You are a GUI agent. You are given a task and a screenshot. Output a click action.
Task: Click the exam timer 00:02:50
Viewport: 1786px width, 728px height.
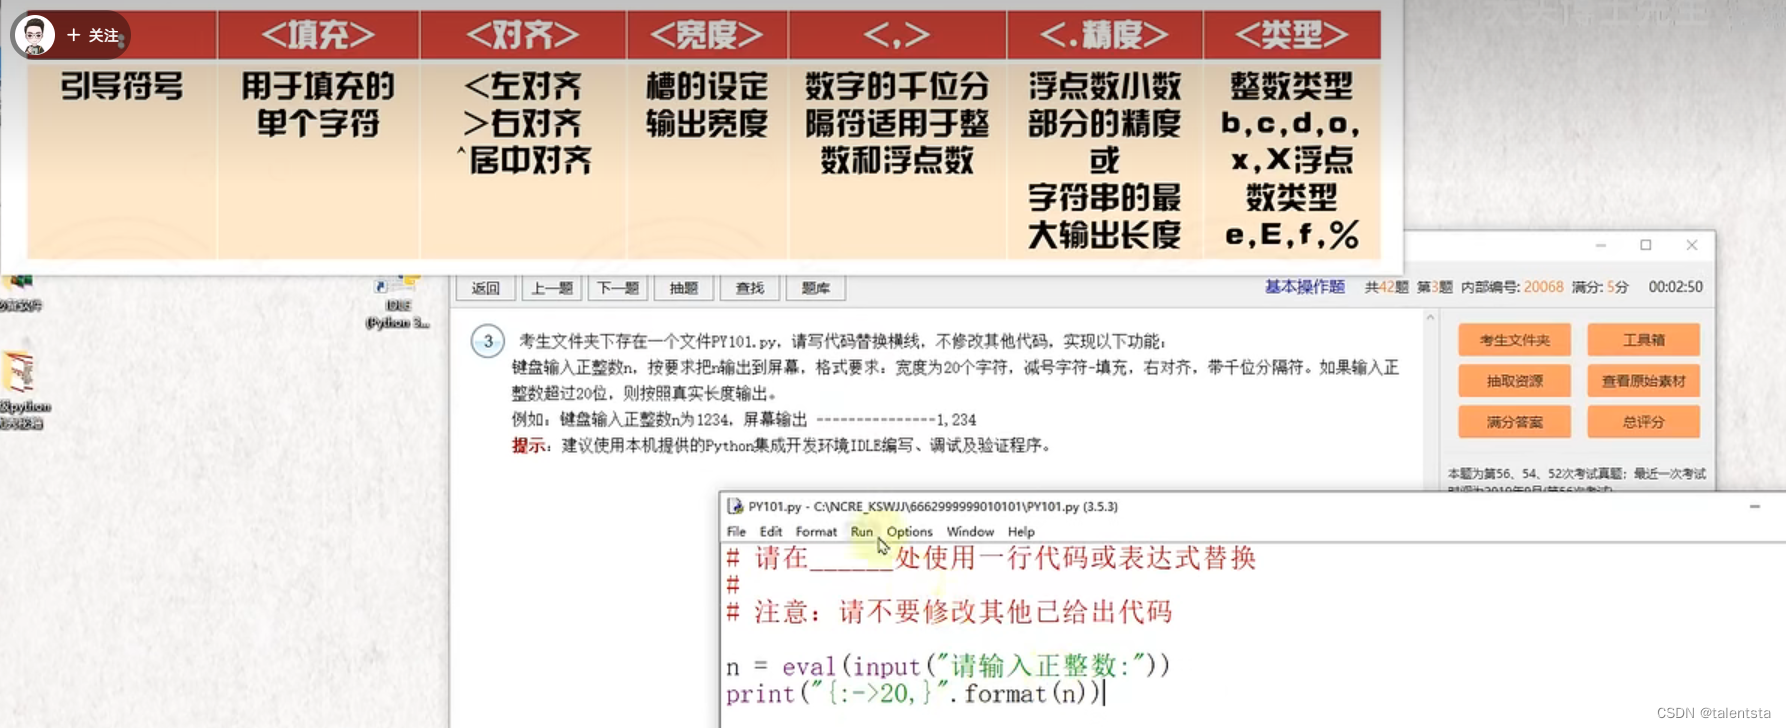pos(1675,287)
